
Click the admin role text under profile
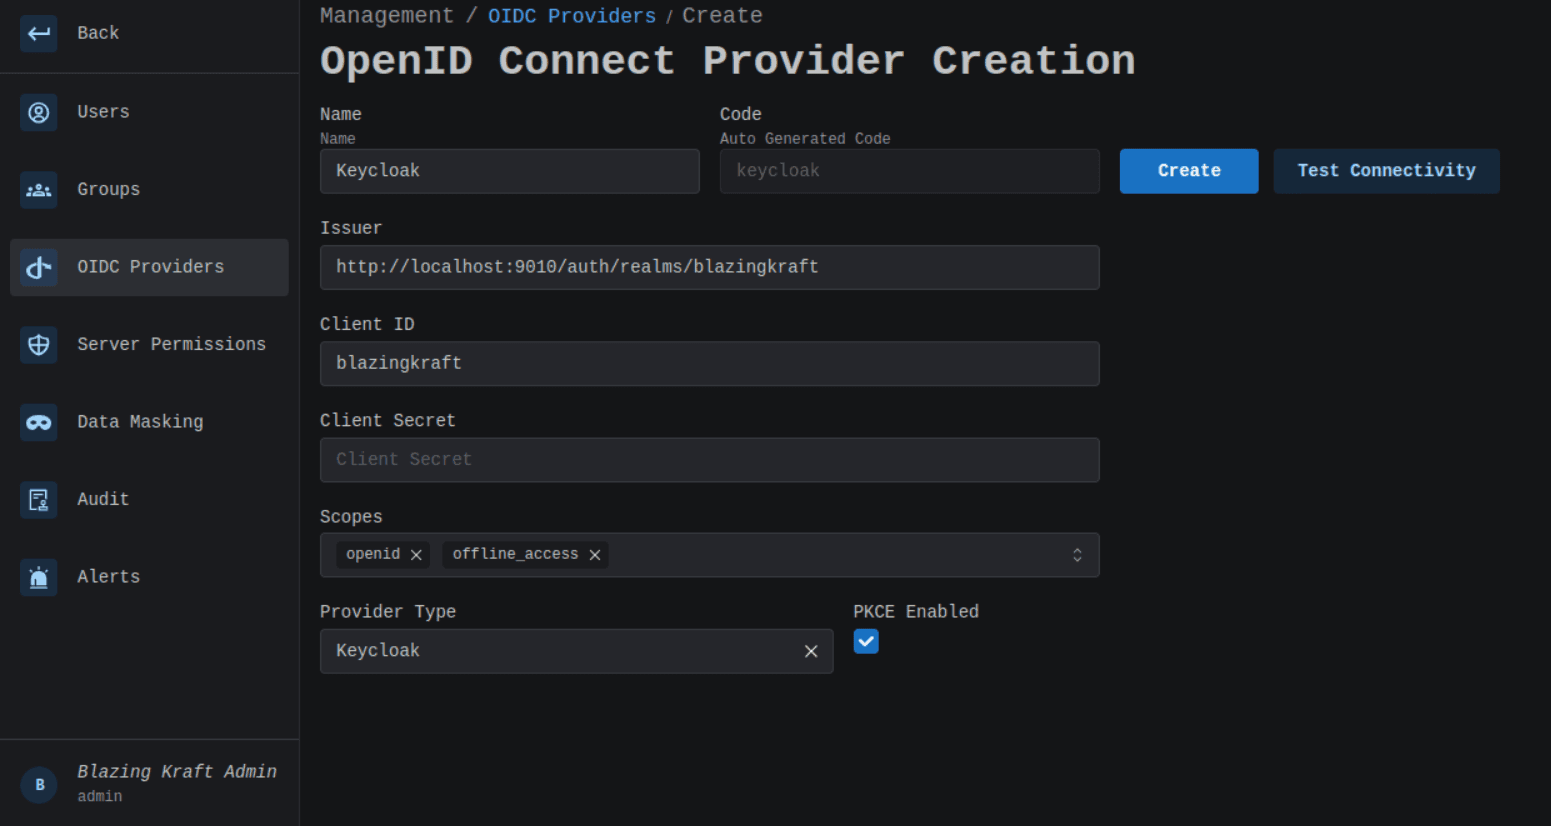point(100,797)
